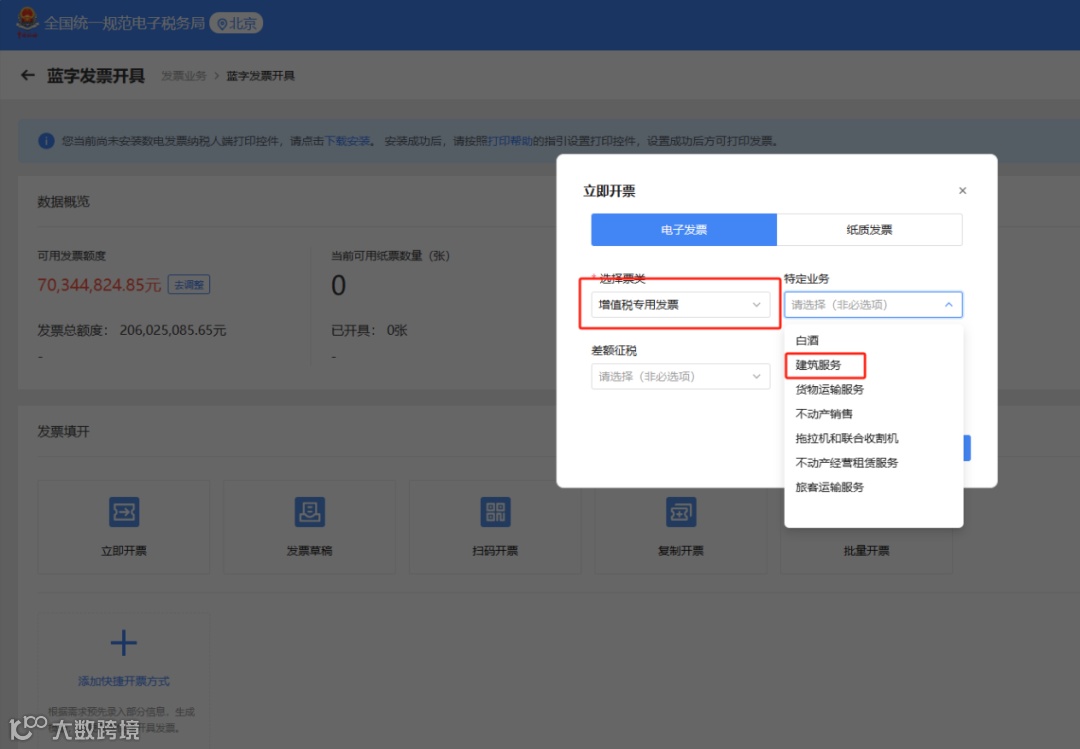Viewport: 1080px width, 749px height.
Task: Click the back arrow next to 蓝字发票开具
Action: tap(28, 75)
